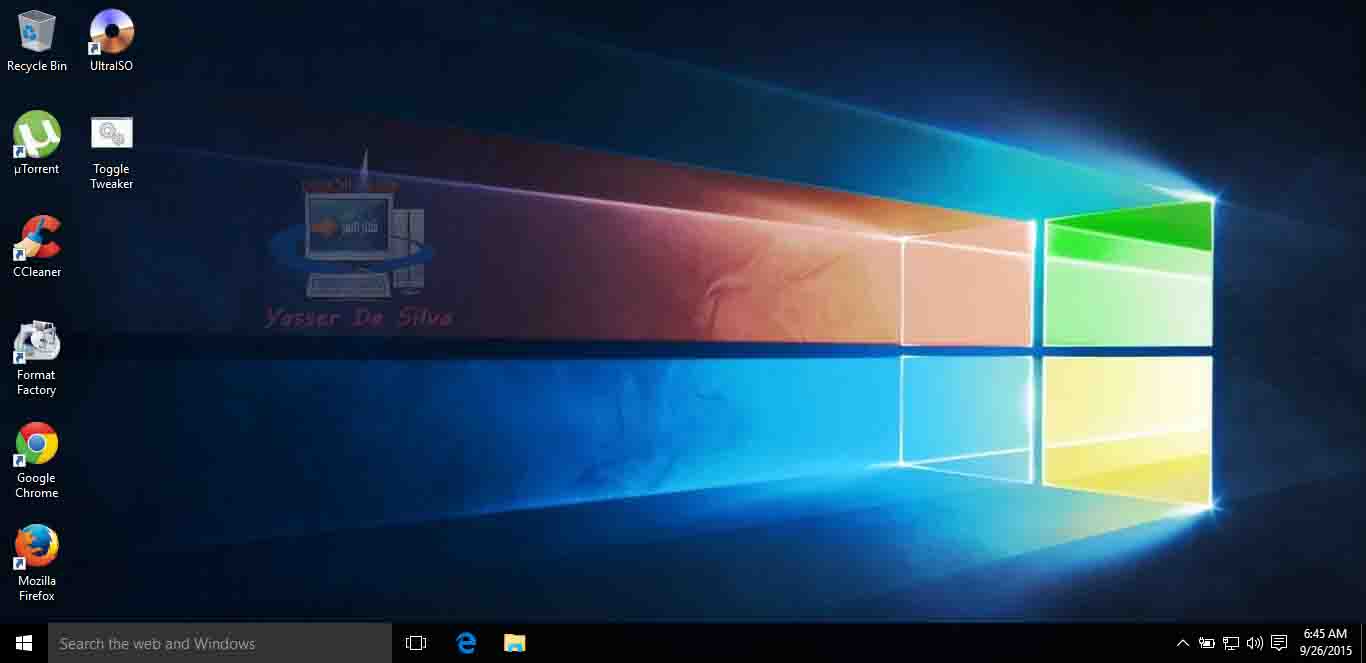Screen dimensions: 1366x663
Task: Select the CCleaner desktop shortcut
Action: tap(37, 246)
